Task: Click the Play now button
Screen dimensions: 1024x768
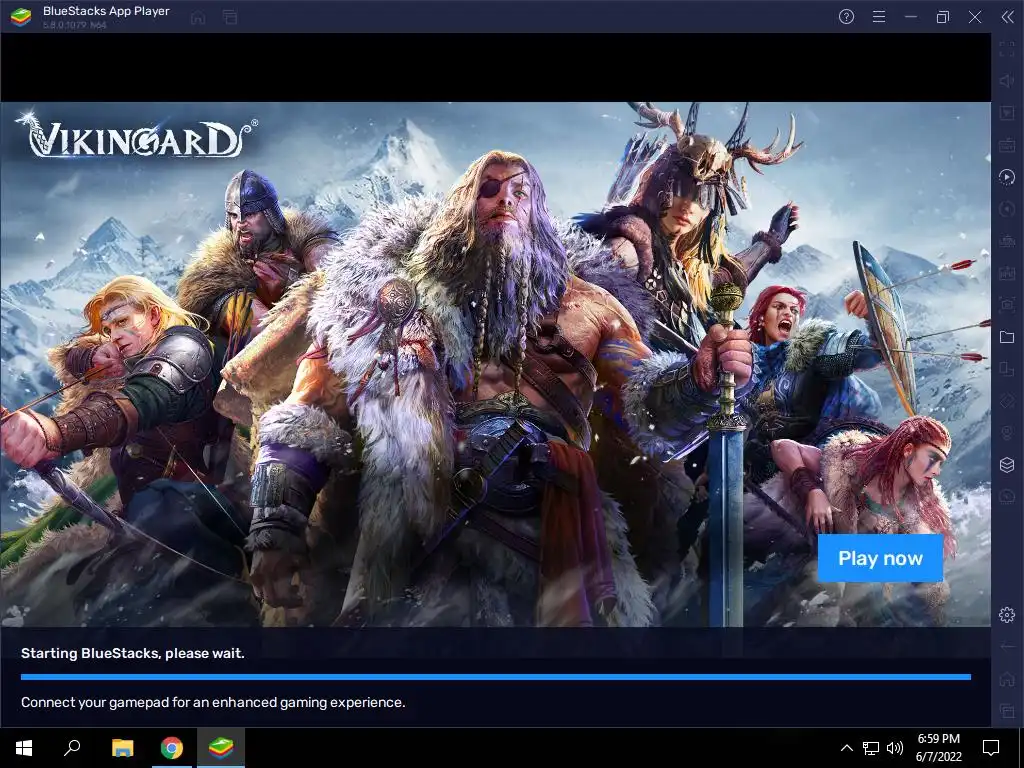Action: tap(880, 558)
